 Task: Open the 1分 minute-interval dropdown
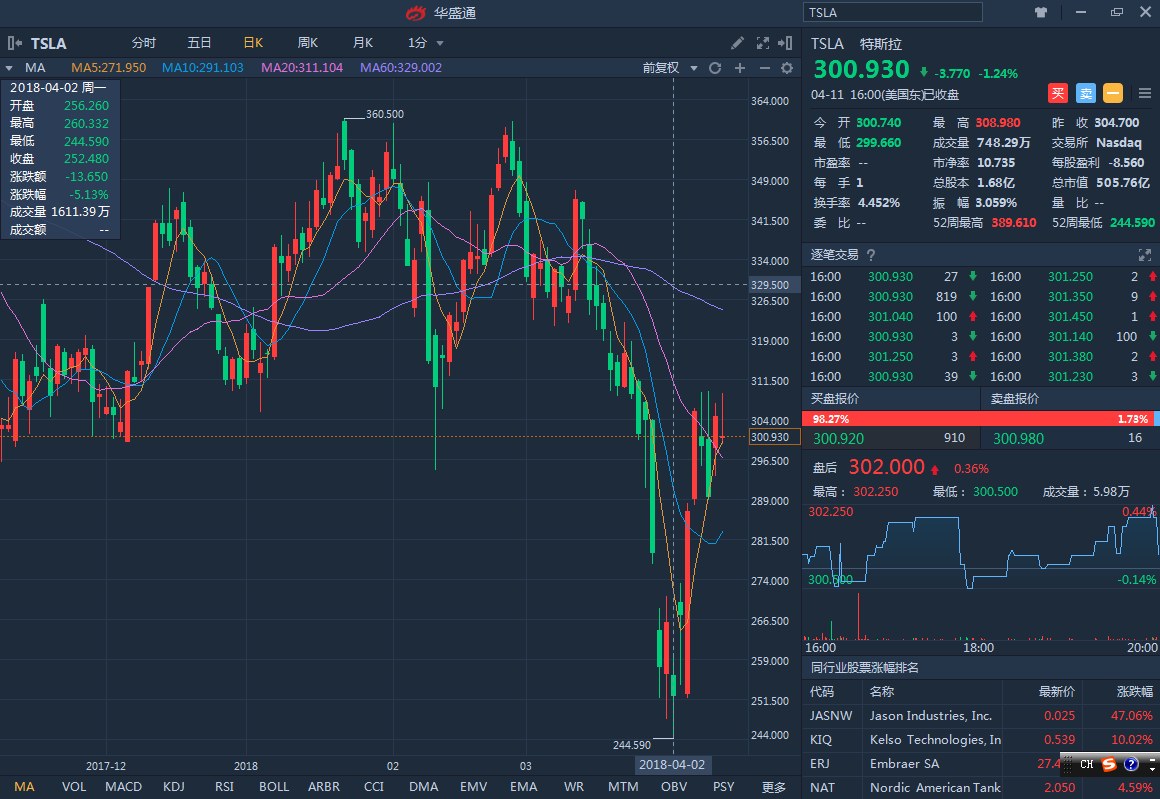(x=425, y=43)
